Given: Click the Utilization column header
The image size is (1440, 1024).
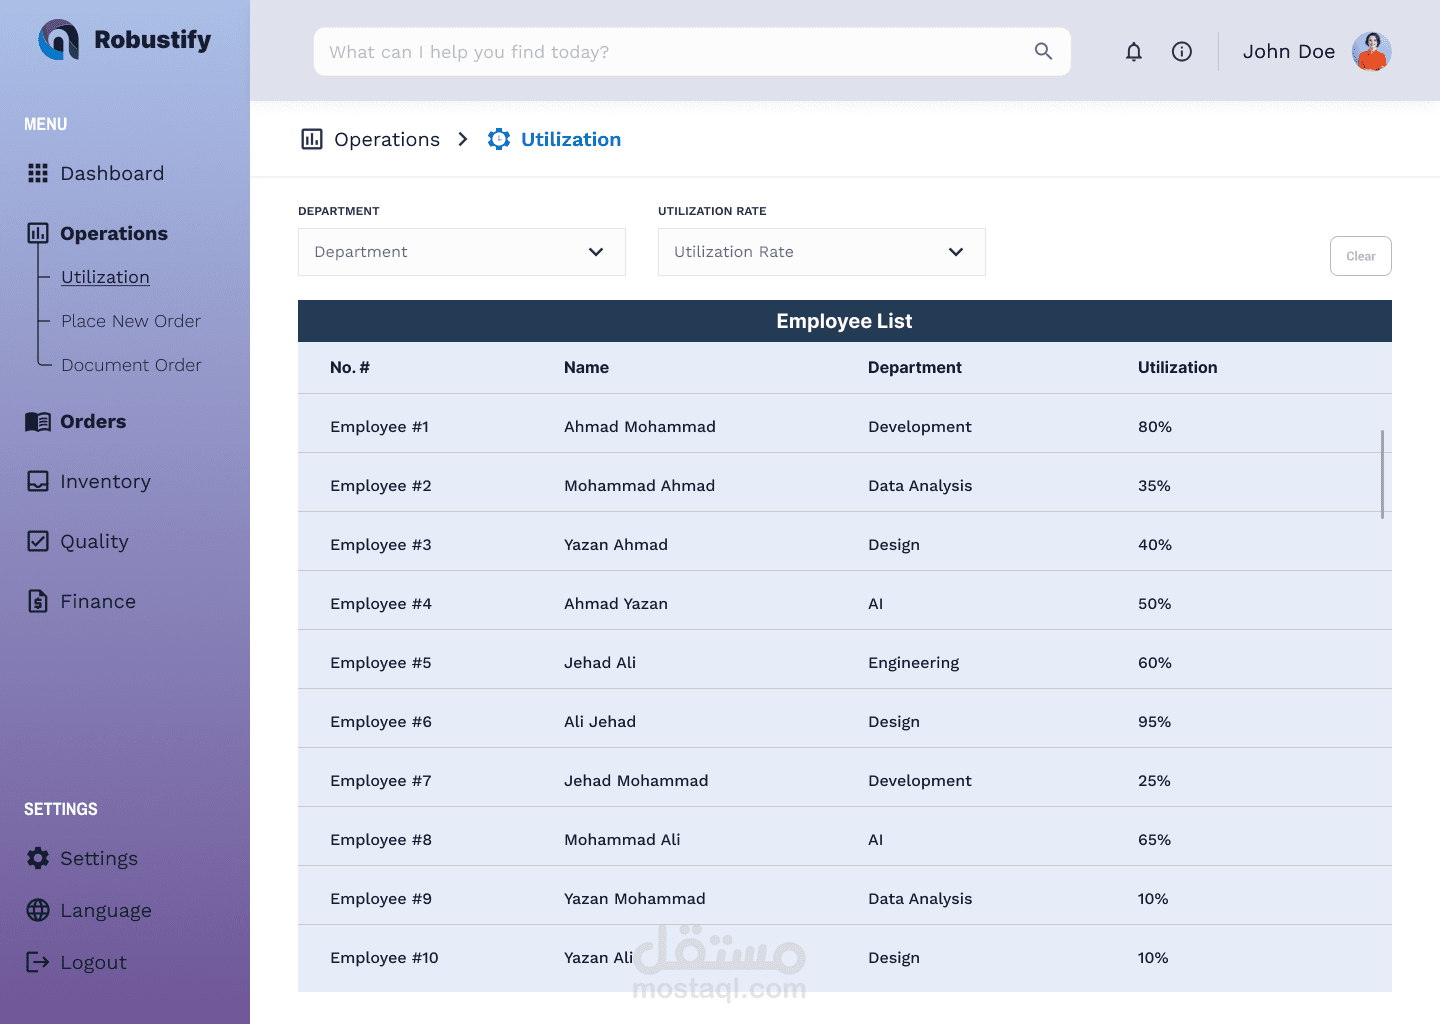Looking at the screenshot, I should [1178, 367].
